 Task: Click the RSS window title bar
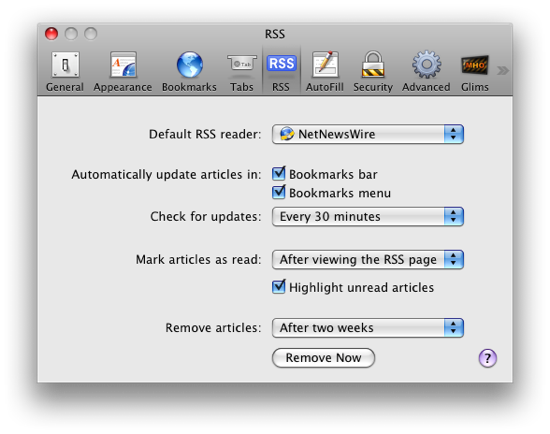pyautogui.click(x=275, y=34)
